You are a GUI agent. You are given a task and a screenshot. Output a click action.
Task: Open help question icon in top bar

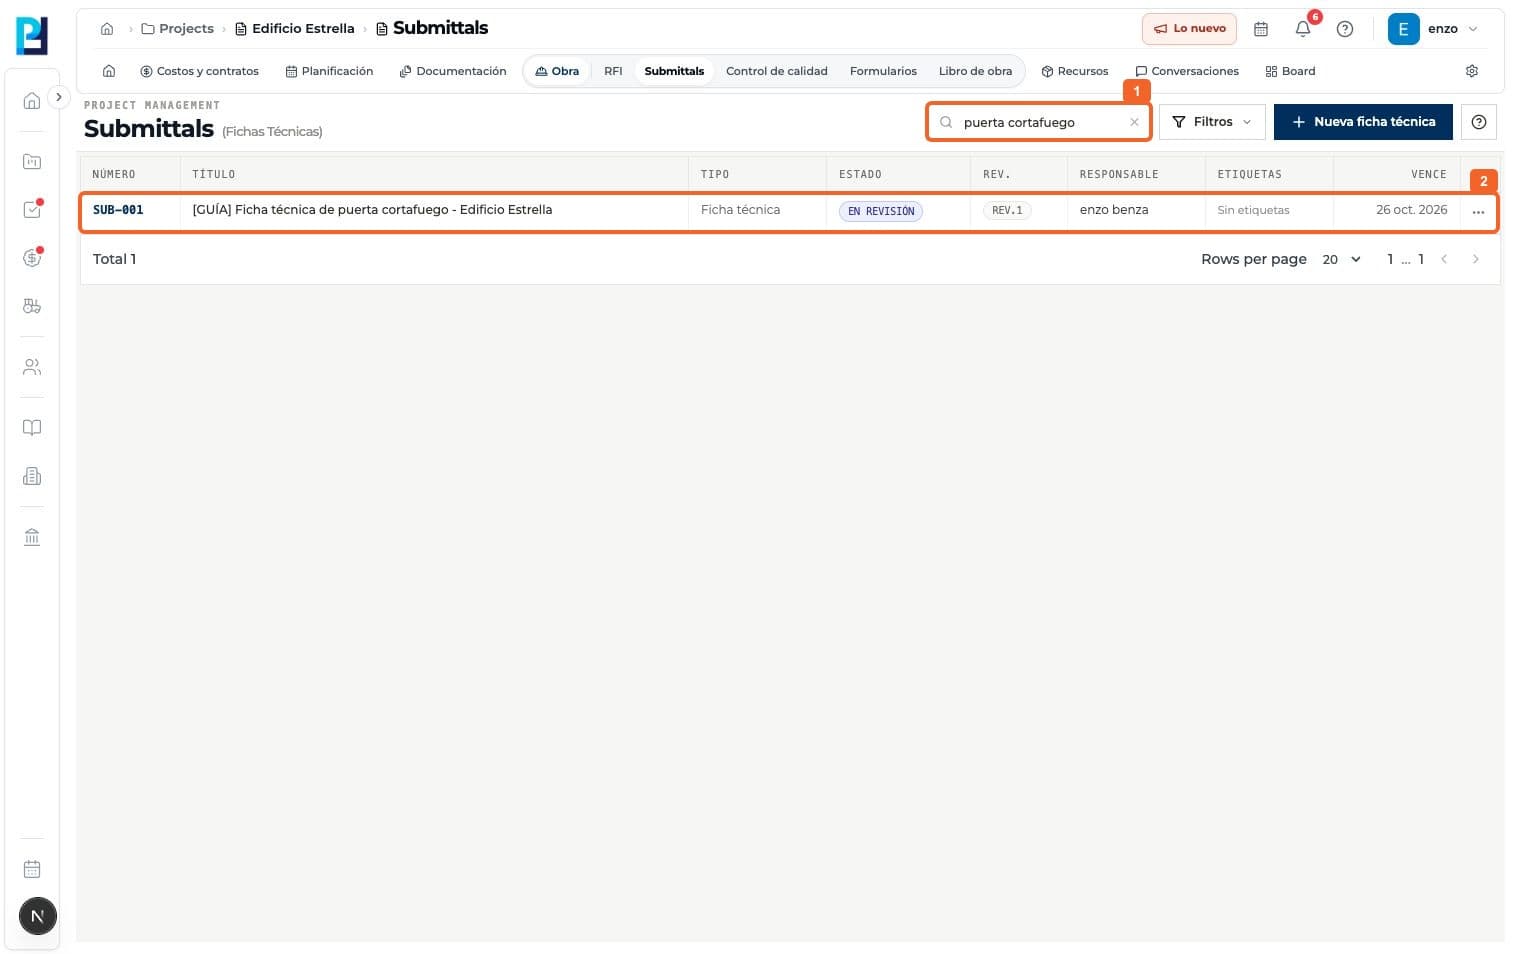[x=1345, y=29]
